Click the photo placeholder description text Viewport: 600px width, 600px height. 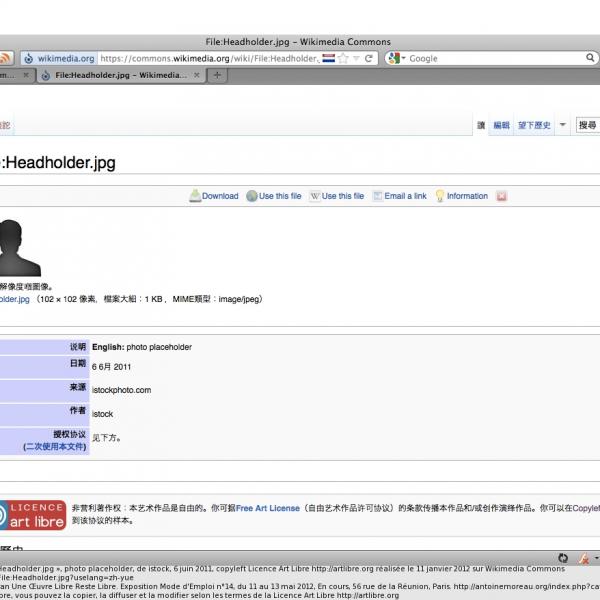coord(159,347)
